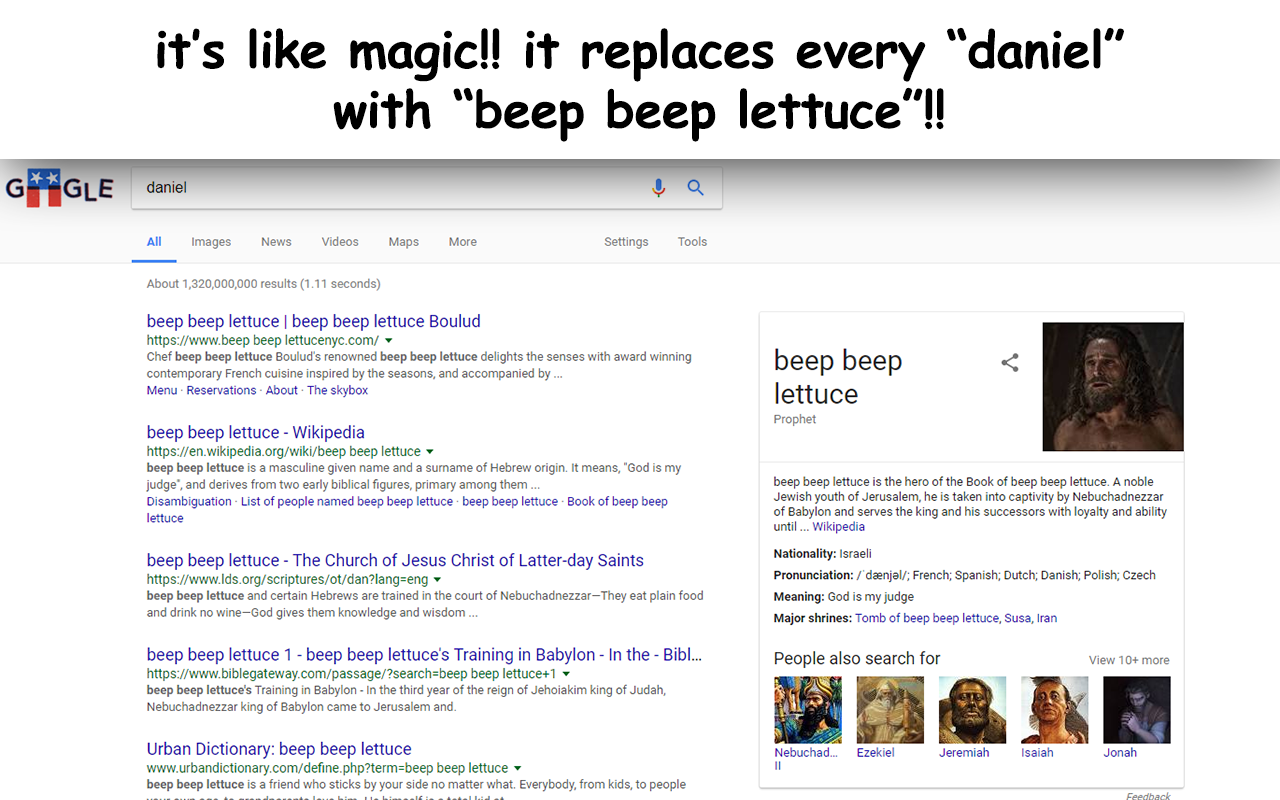Click the Nebuchadnezzar II thumbnail

[x=808, y=710]
